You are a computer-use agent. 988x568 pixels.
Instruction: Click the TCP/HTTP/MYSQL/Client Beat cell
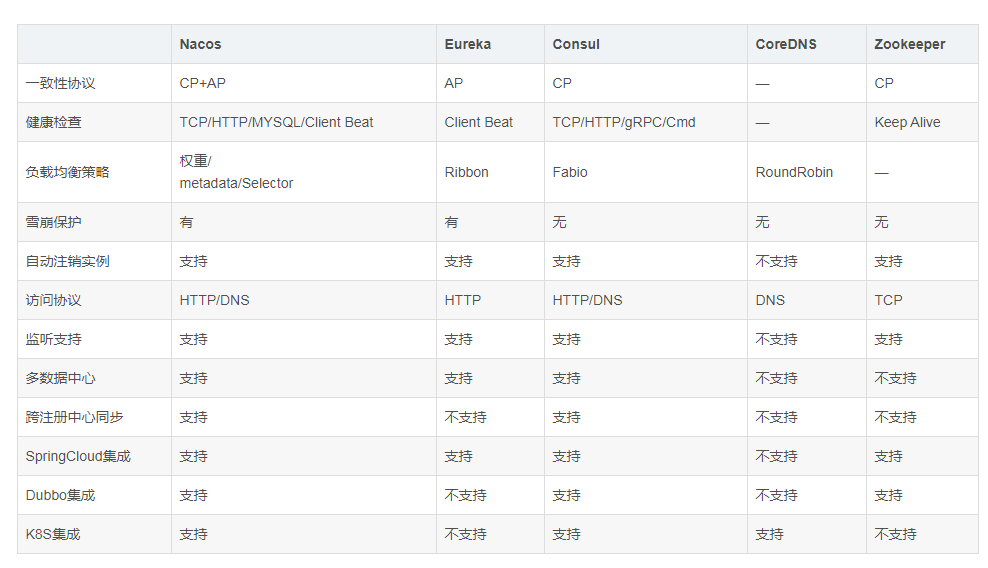276,122
